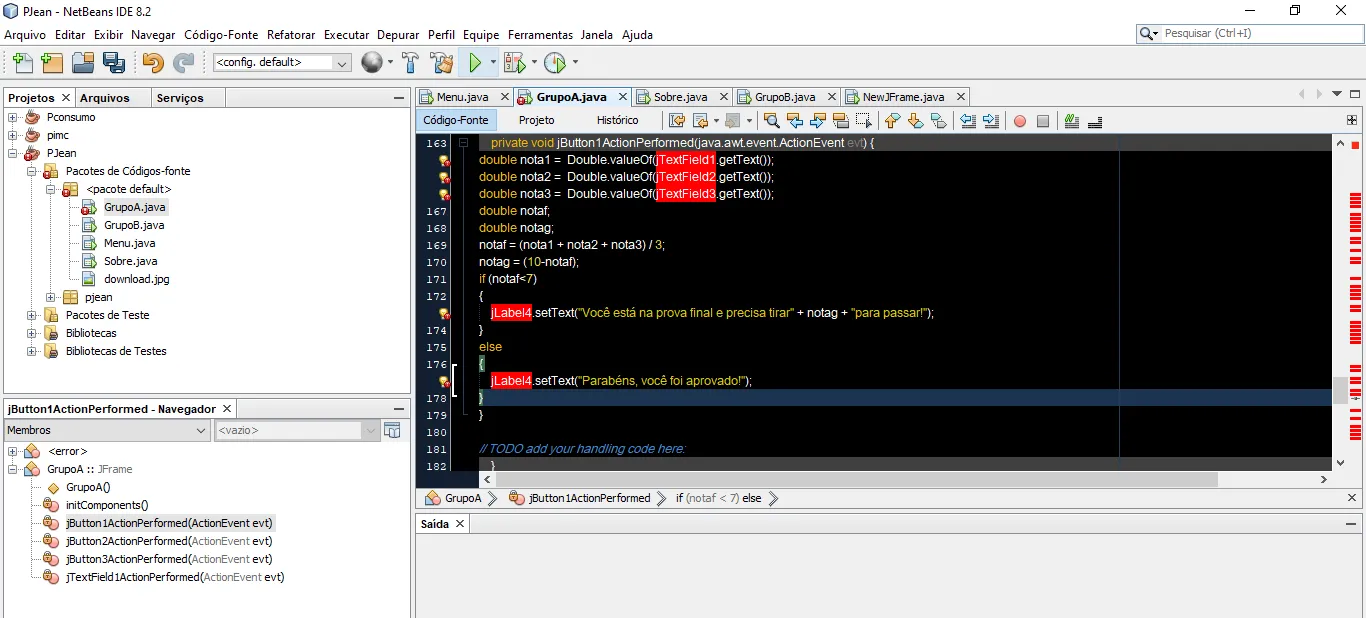Start macro recording with the red circle icon

[1020, 121]
